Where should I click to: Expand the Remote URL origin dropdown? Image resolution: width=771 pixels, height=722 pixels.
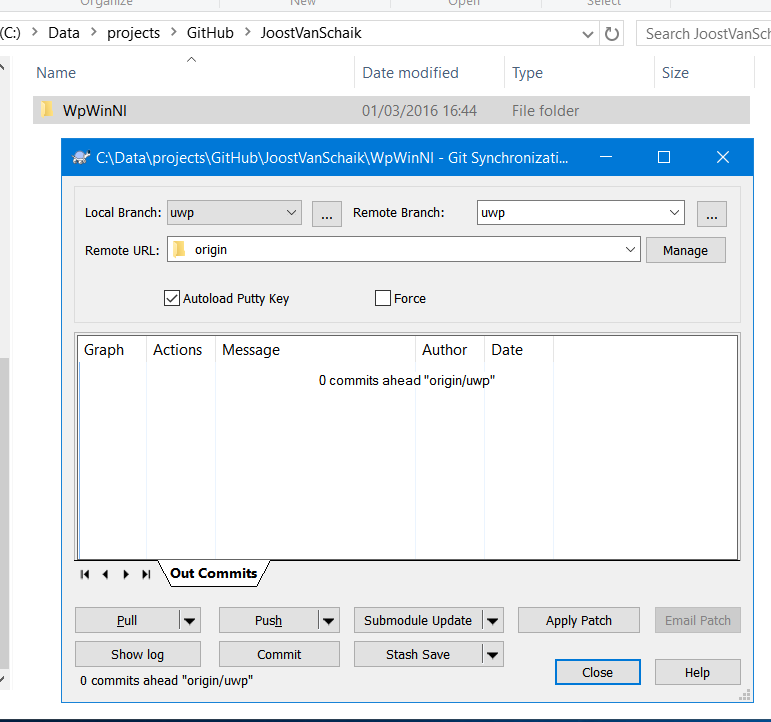click(630, 249)
